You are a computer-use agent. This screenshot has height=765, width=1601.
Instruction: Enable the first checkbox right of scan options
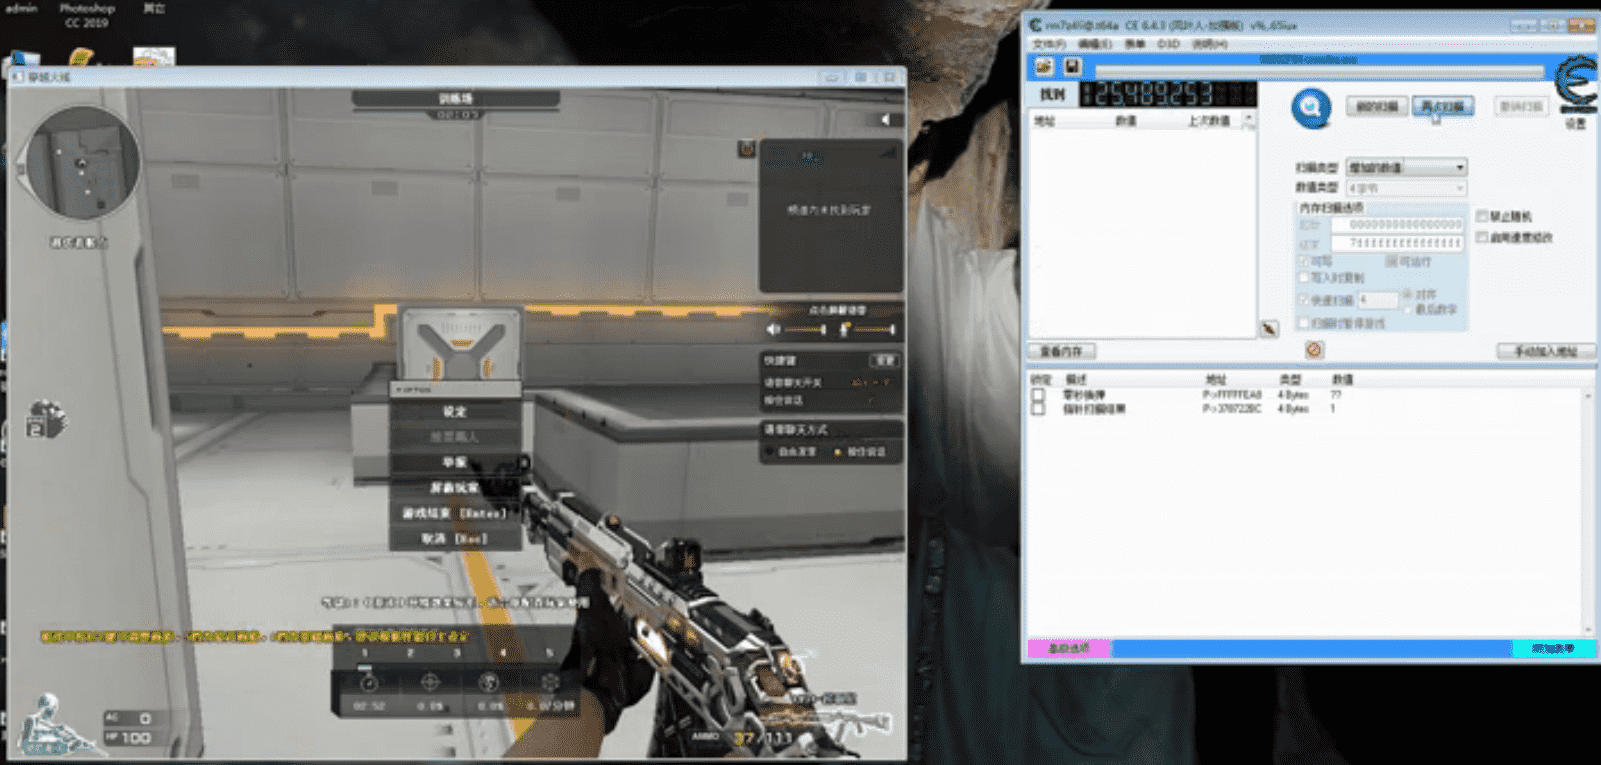1482,216
